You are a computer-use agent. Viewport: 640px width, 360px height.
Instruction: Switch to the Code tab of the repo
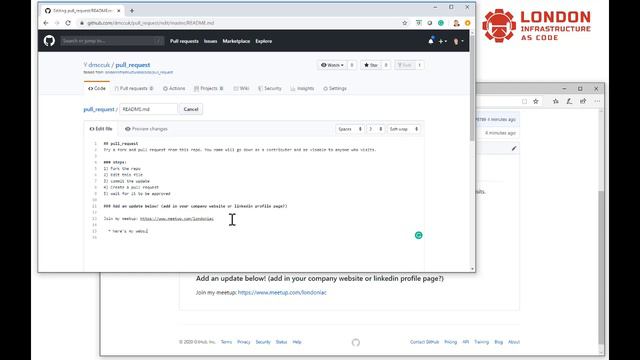[x=97, y=88]
